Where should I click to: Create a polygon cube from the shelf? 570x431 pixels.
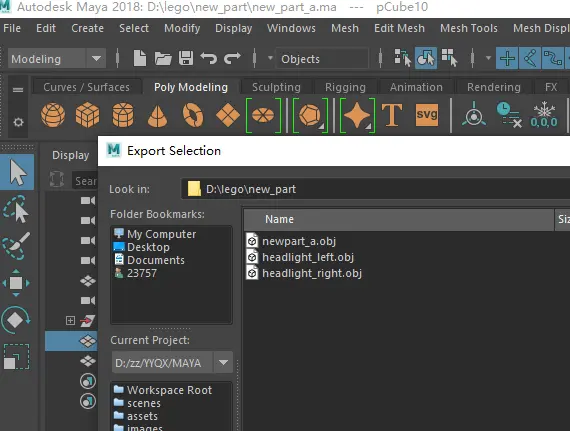click(x=87, y=115)
